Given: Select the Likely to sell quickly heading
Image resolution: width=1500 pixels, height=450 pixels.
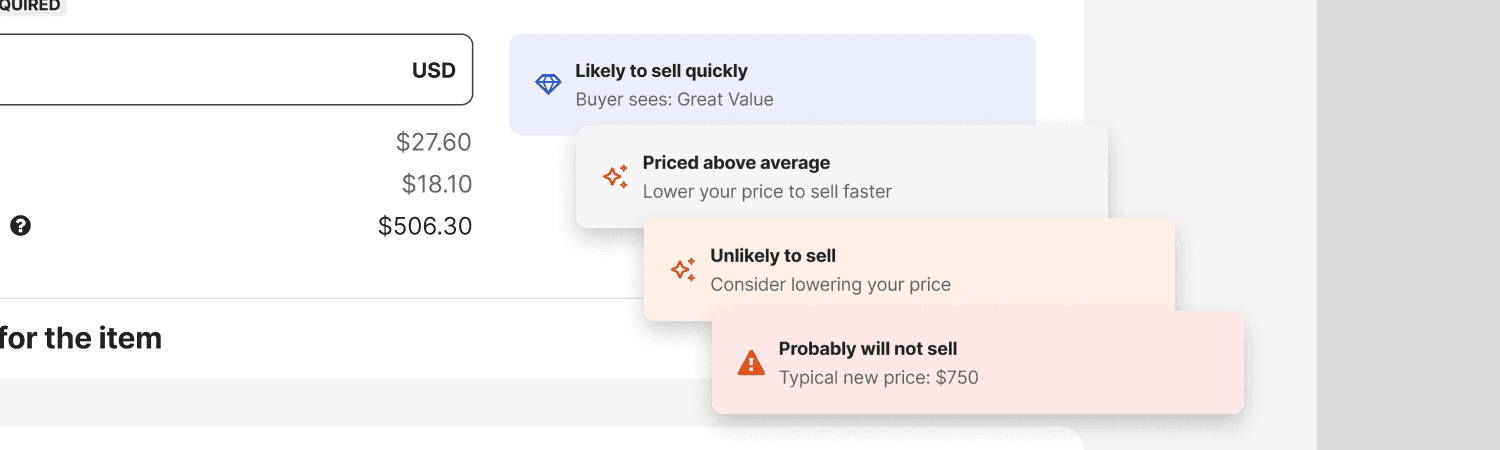Looking at the screenshot, I should 661,71.
